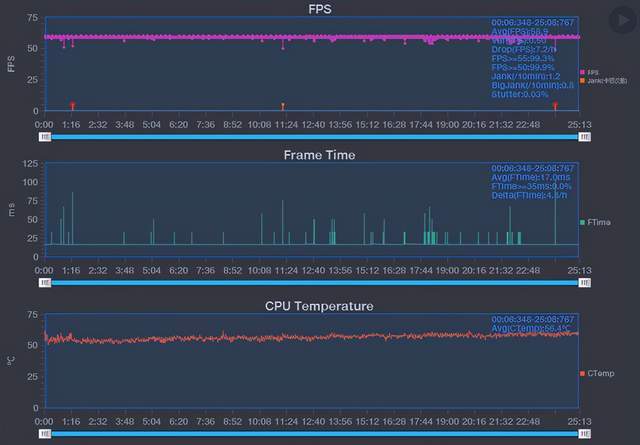Toggle the orange Jank legend marker
The width and height of the screenshot is (640, 445).
click(582, 80)
